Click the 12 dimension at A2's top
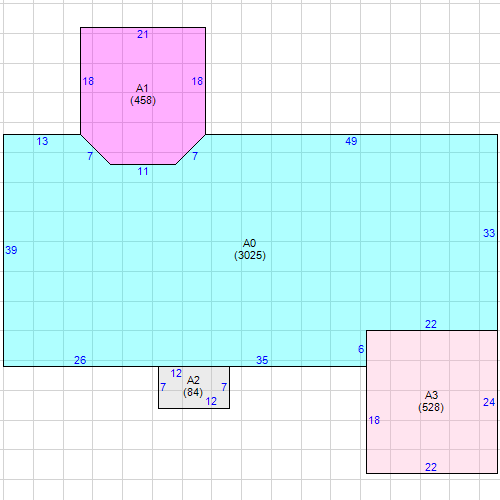 [x=176, y=373]
